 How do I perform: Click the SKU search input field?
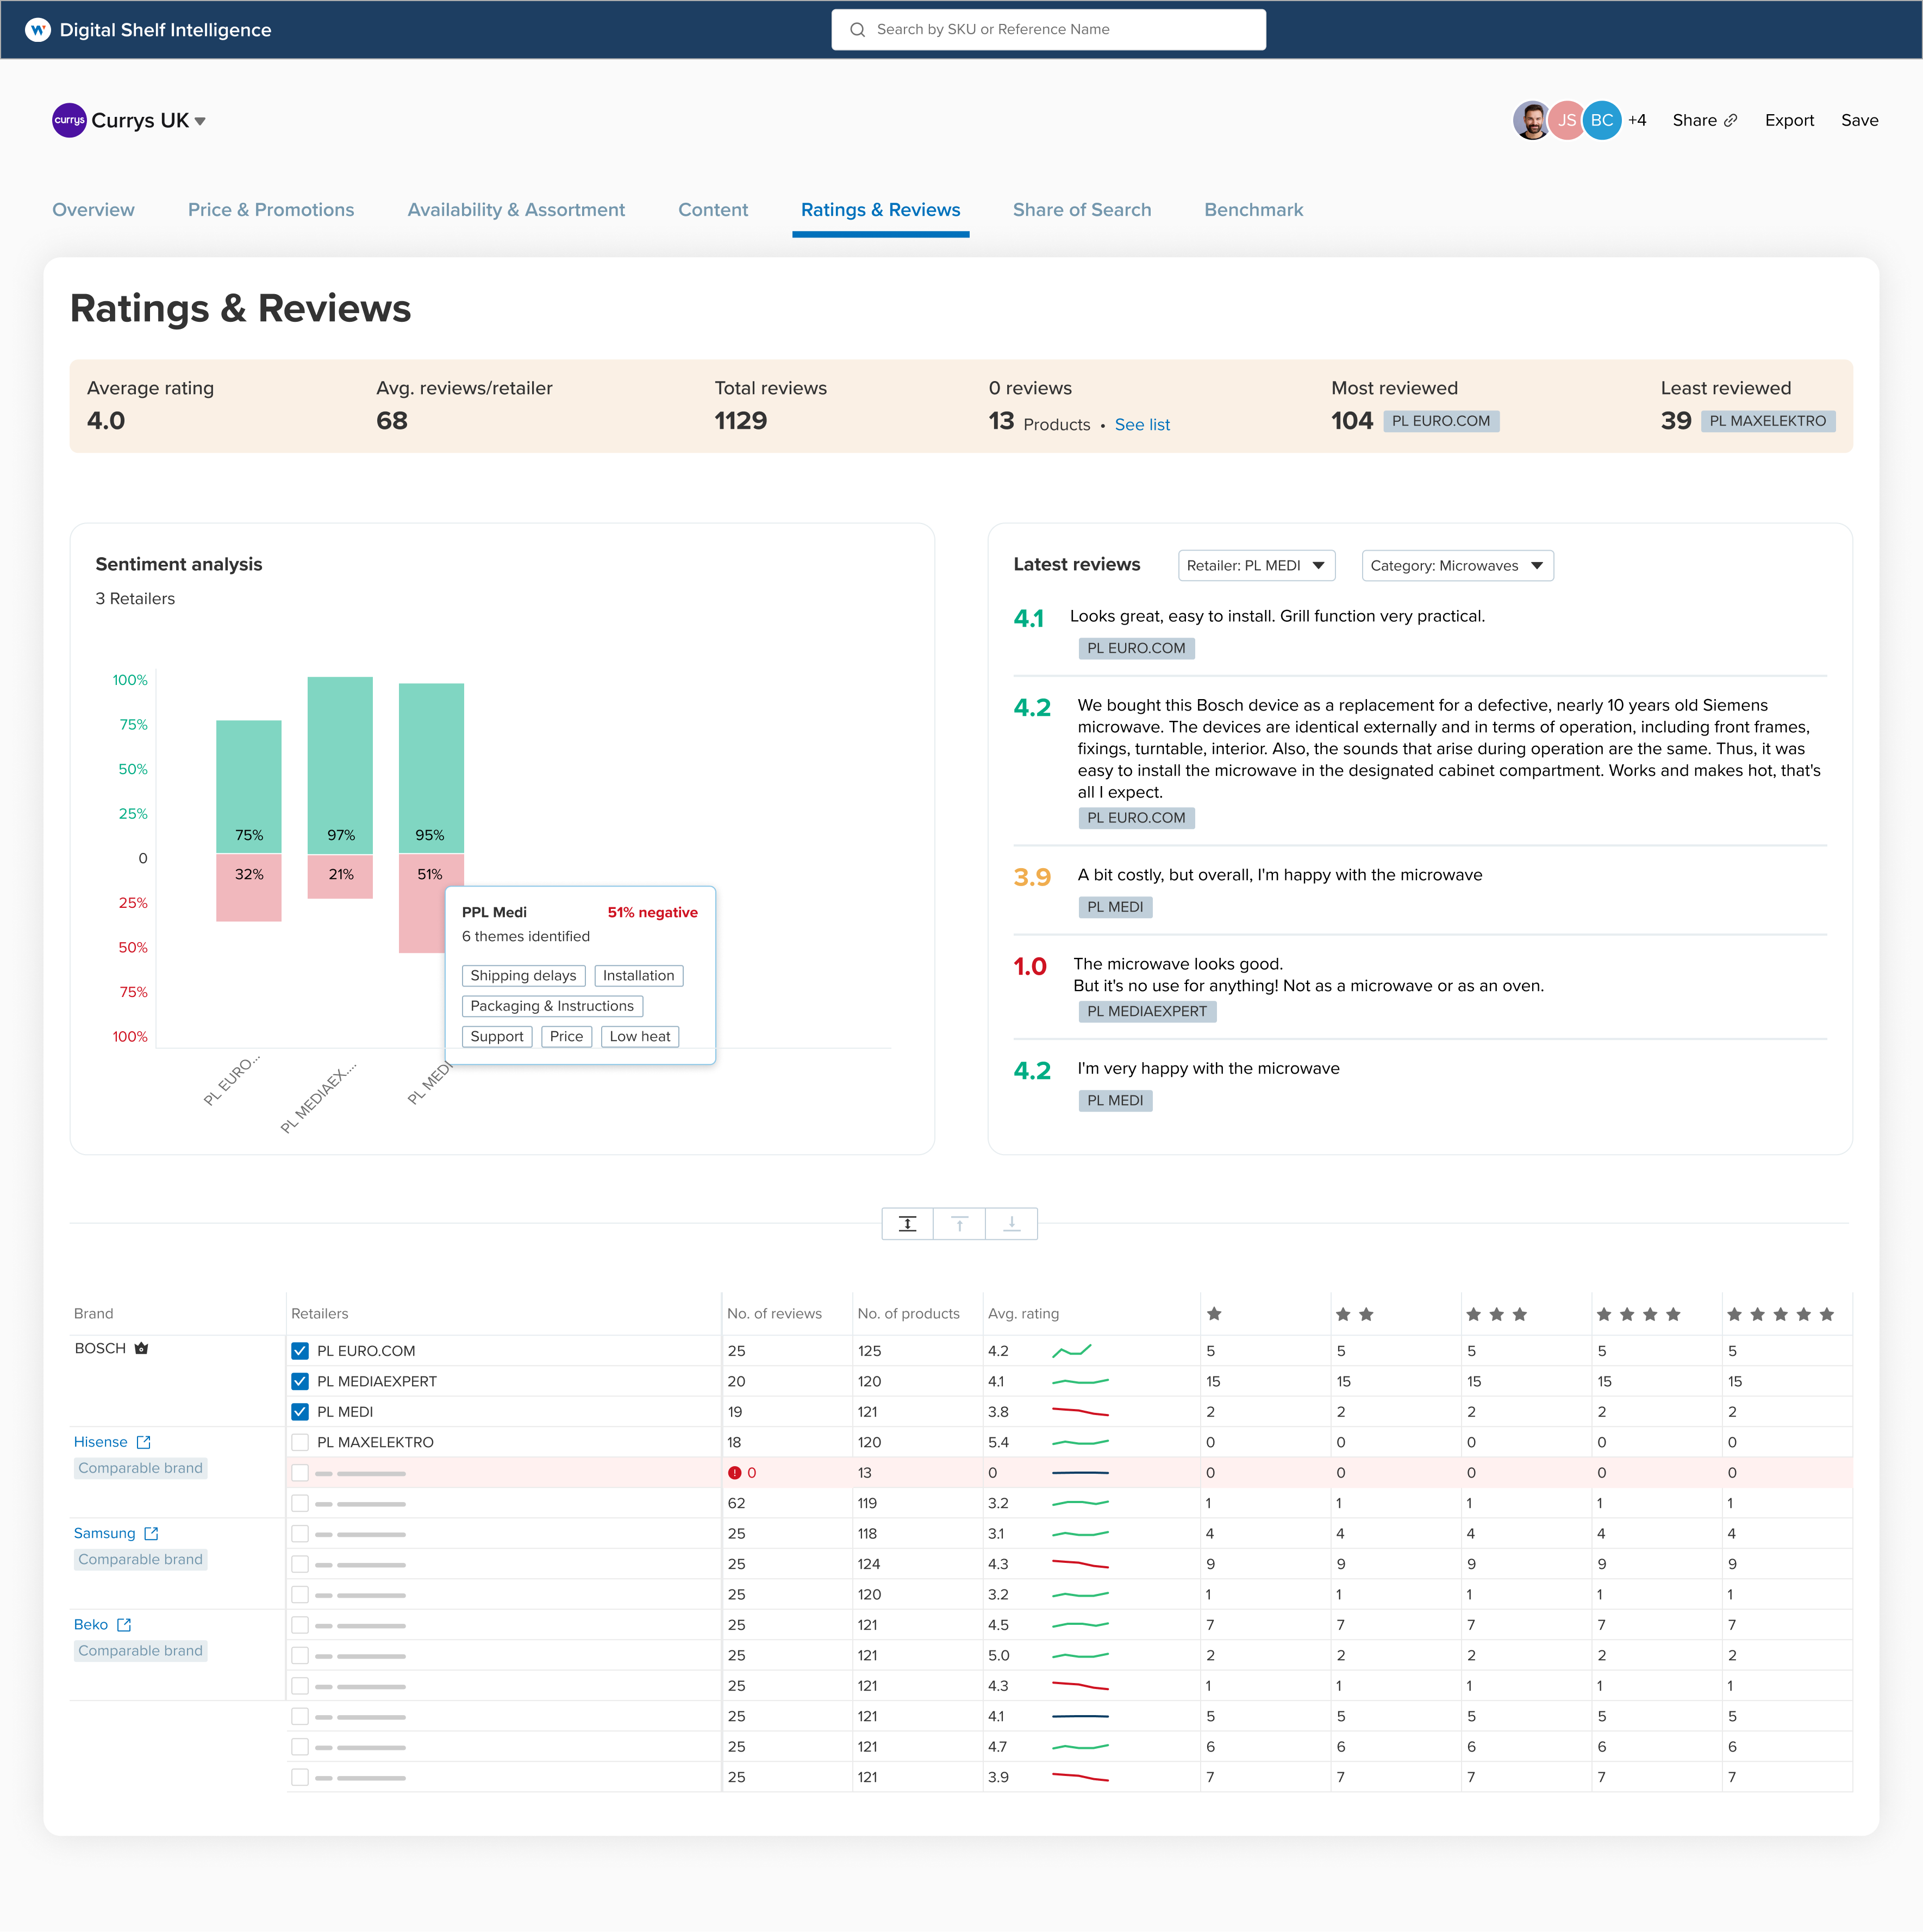[x=1048, y=30]
